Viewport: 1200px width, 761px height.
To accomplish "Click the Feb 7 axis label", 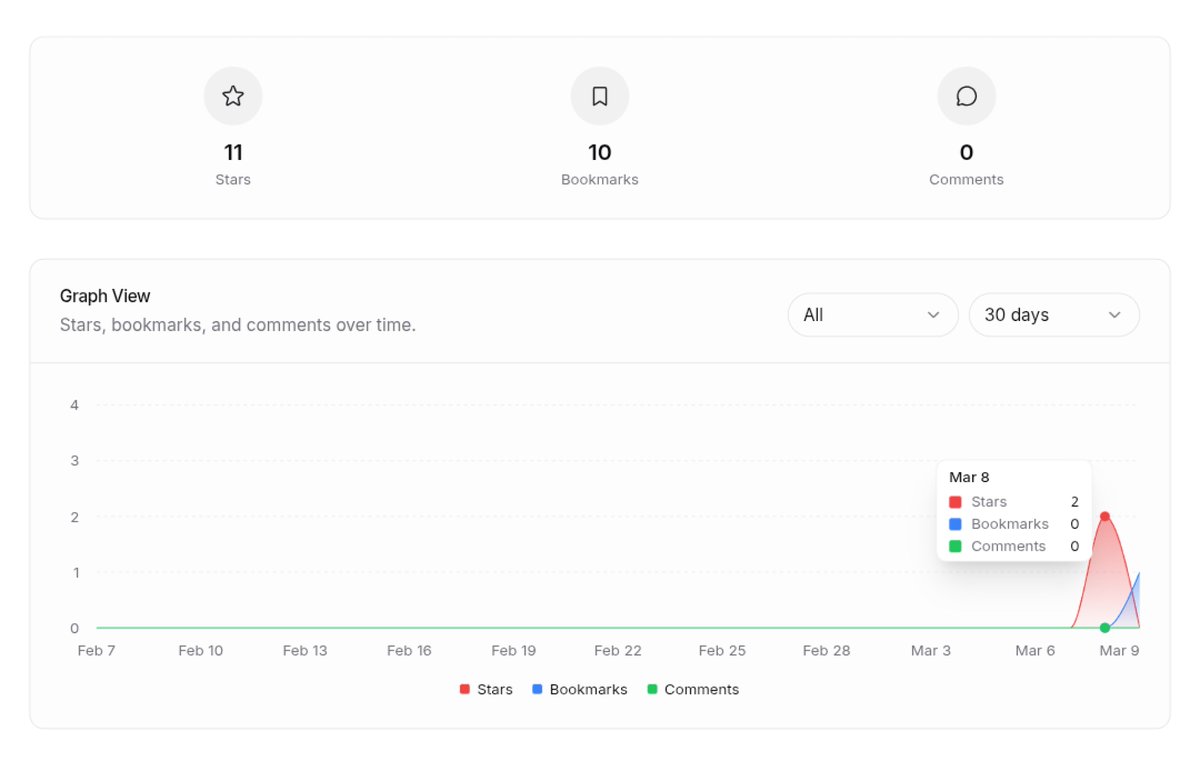I will click(97, 650).
